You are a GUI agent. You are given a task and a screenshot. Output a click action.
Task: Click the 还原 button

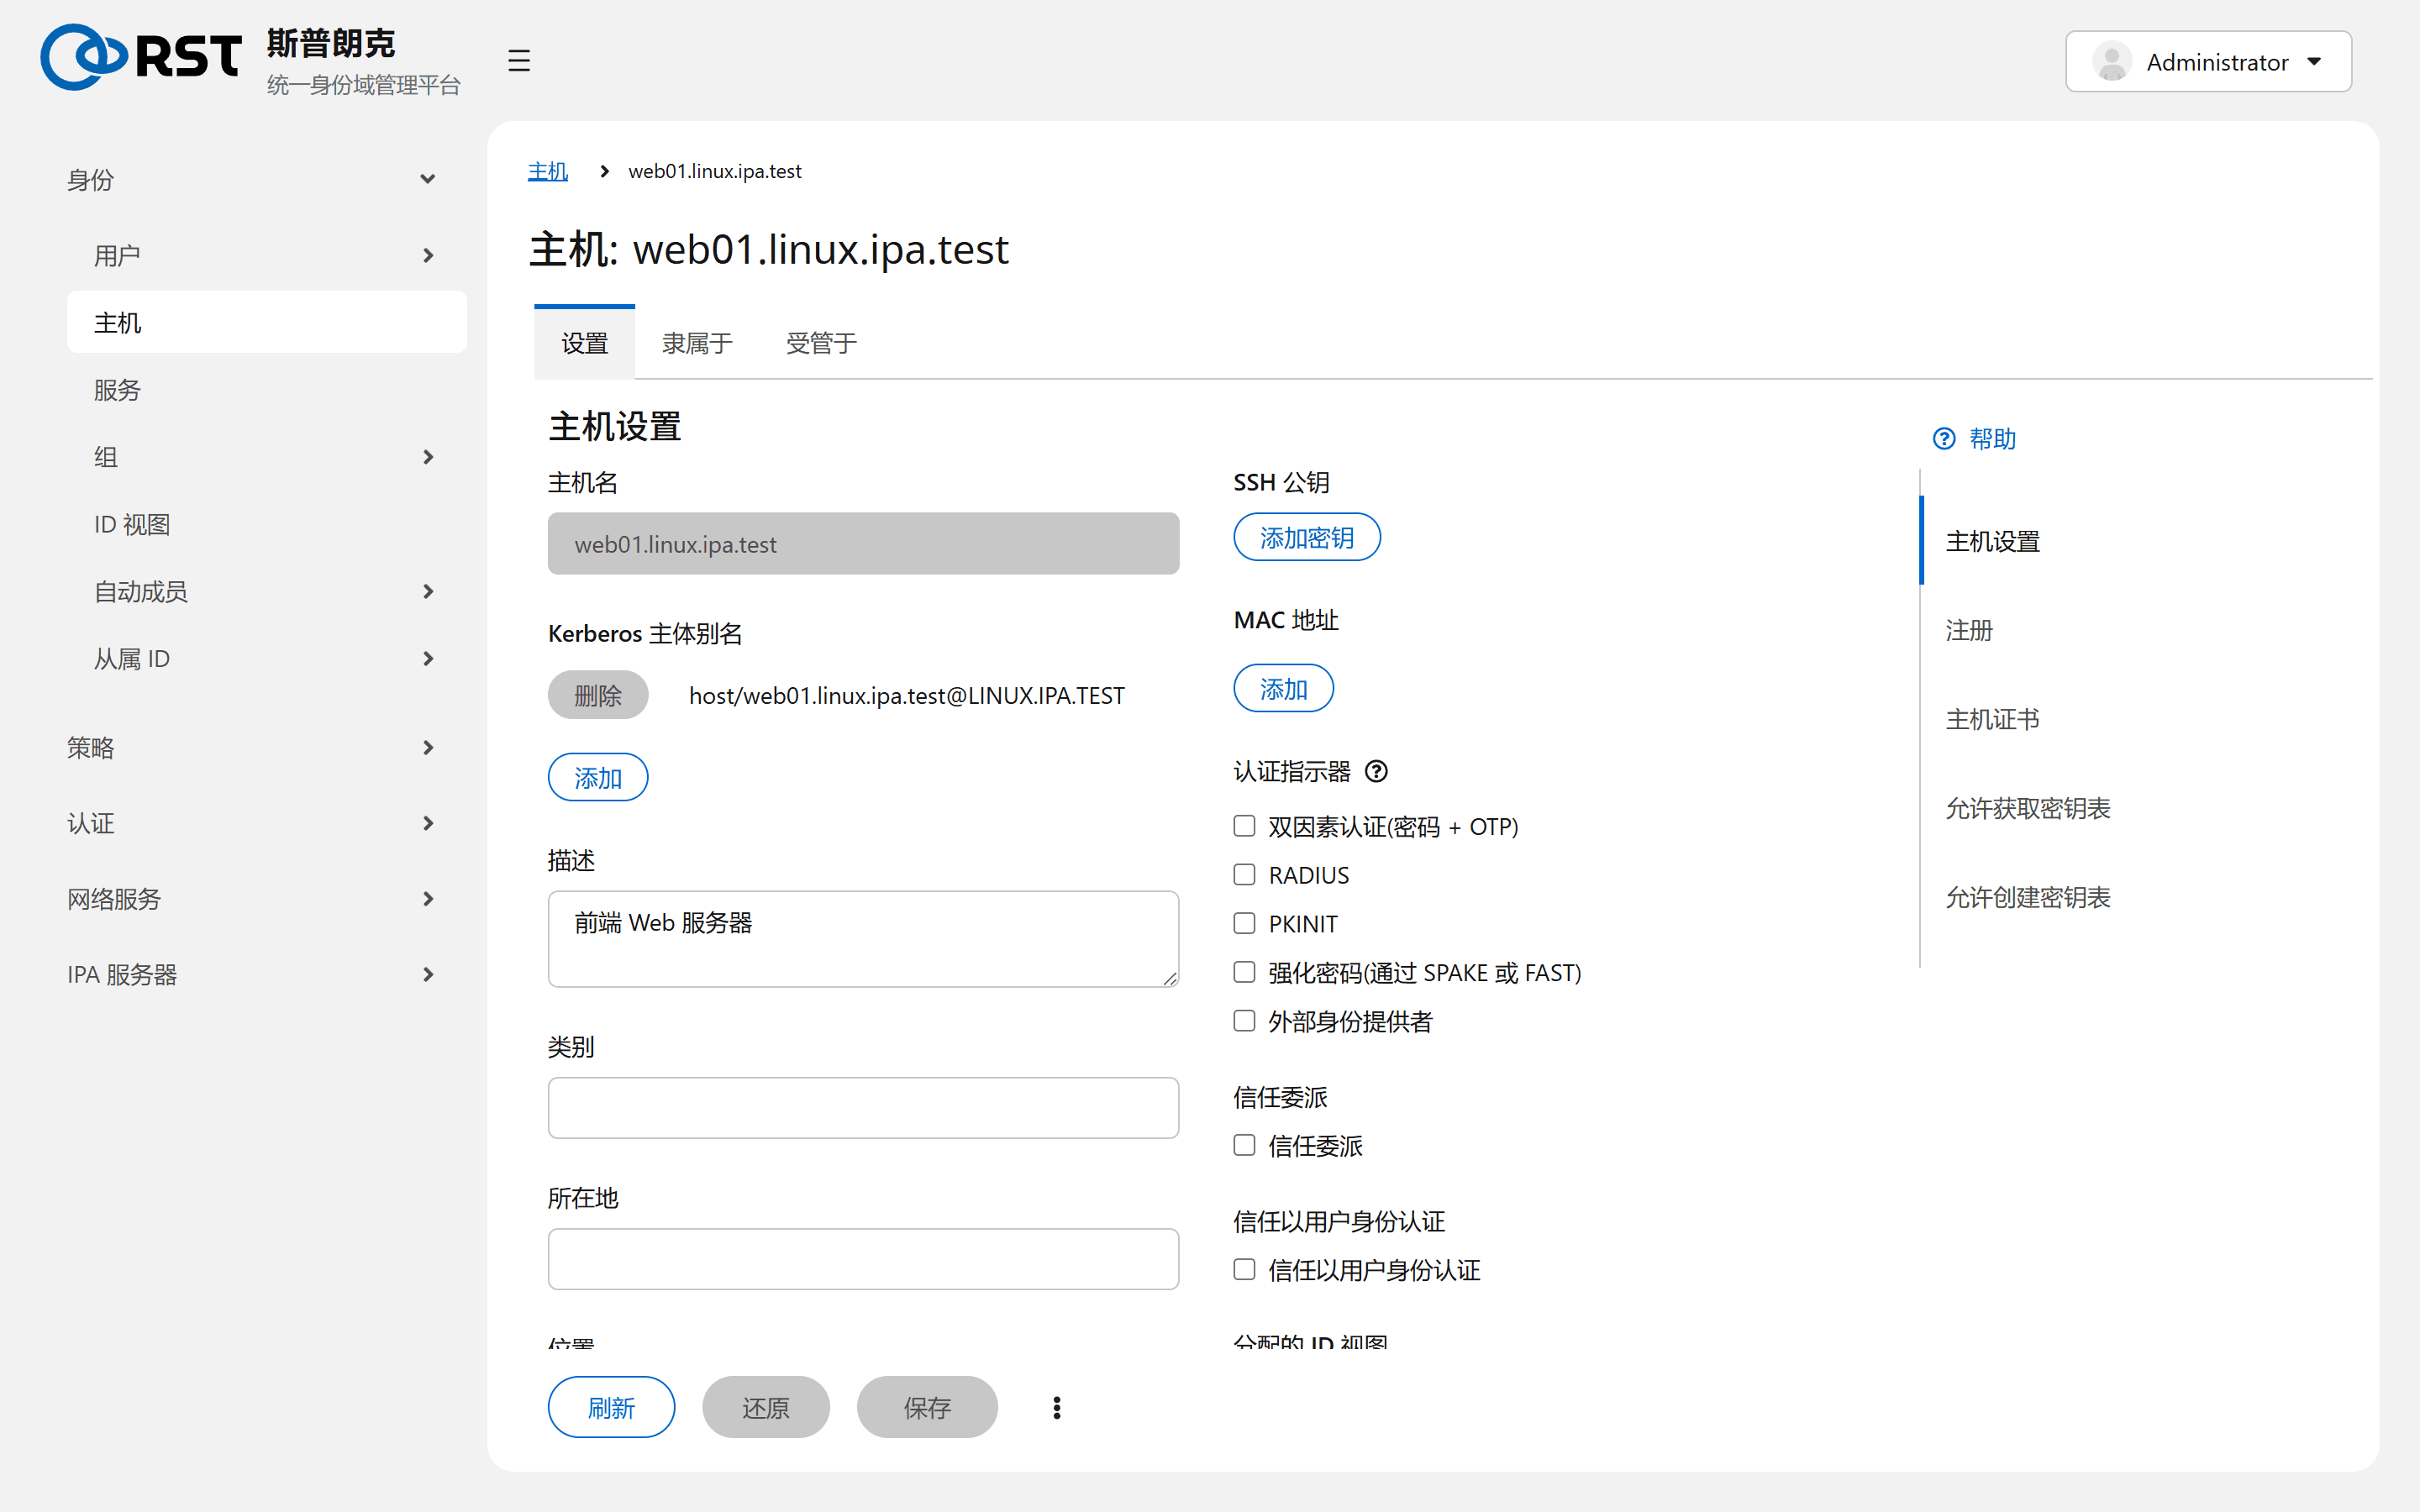pyautogui.click(x=766, y=1407)
